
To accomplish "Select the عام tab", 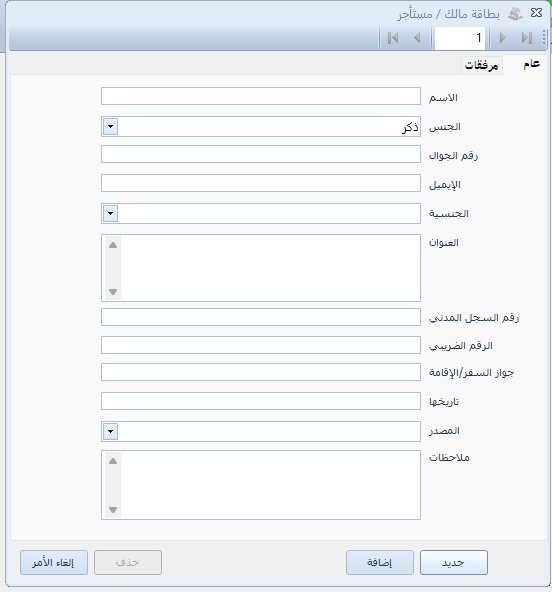I will coord(531,64).
